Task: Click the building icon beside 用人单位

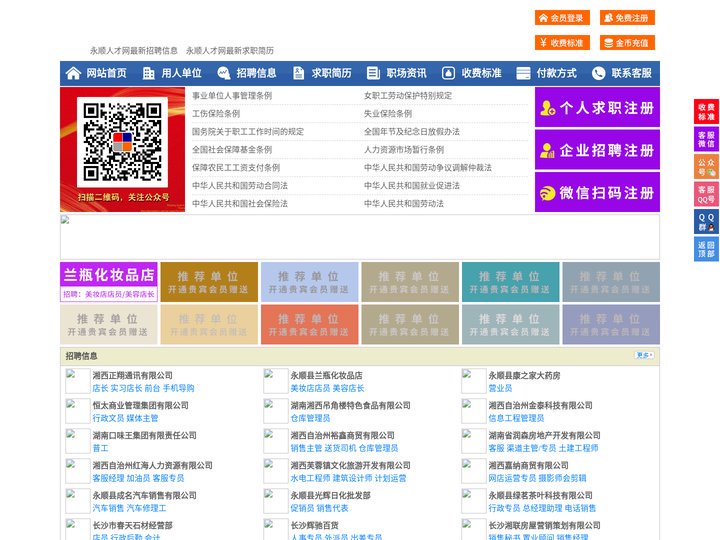Action: point(148,73)
